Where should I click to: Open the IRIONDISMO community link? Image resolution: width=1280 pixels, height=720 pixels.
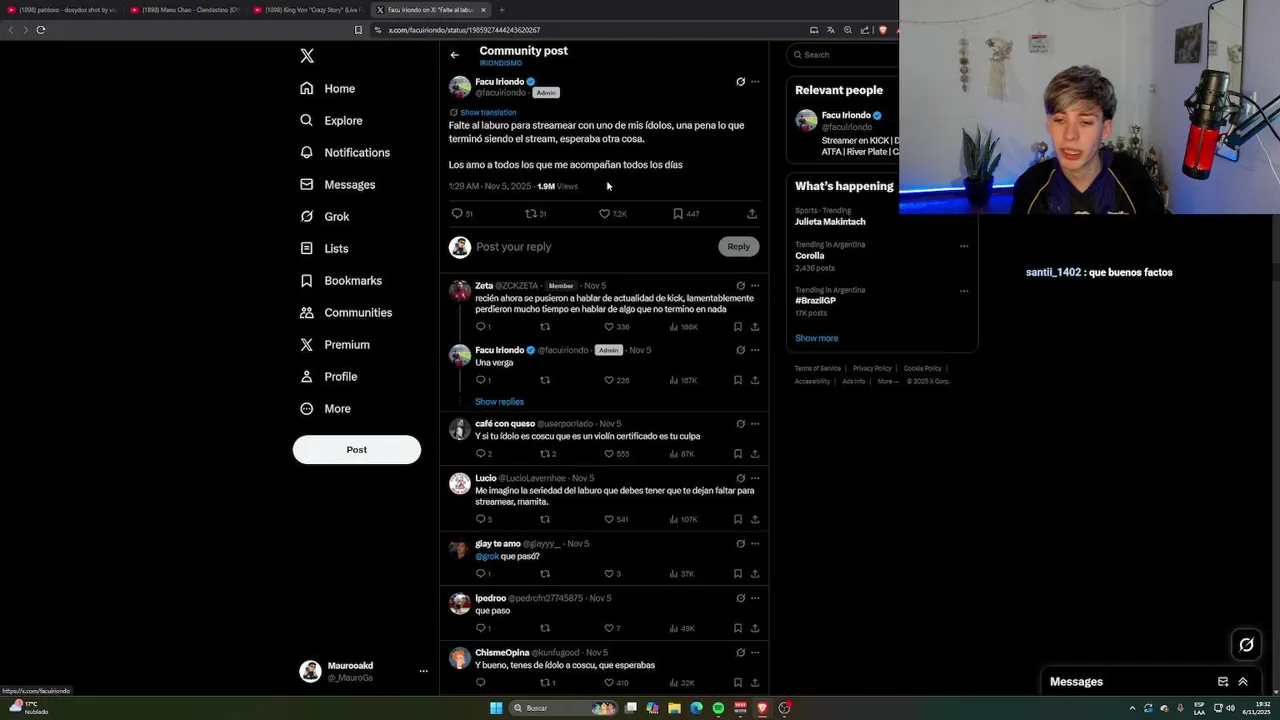(x=501, y=63)
